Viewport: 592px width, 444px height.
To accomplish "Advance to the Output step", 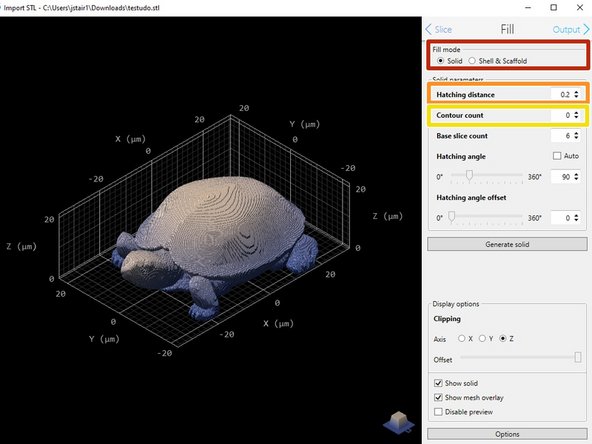I will pyautogui.click(x=570, y=29).
